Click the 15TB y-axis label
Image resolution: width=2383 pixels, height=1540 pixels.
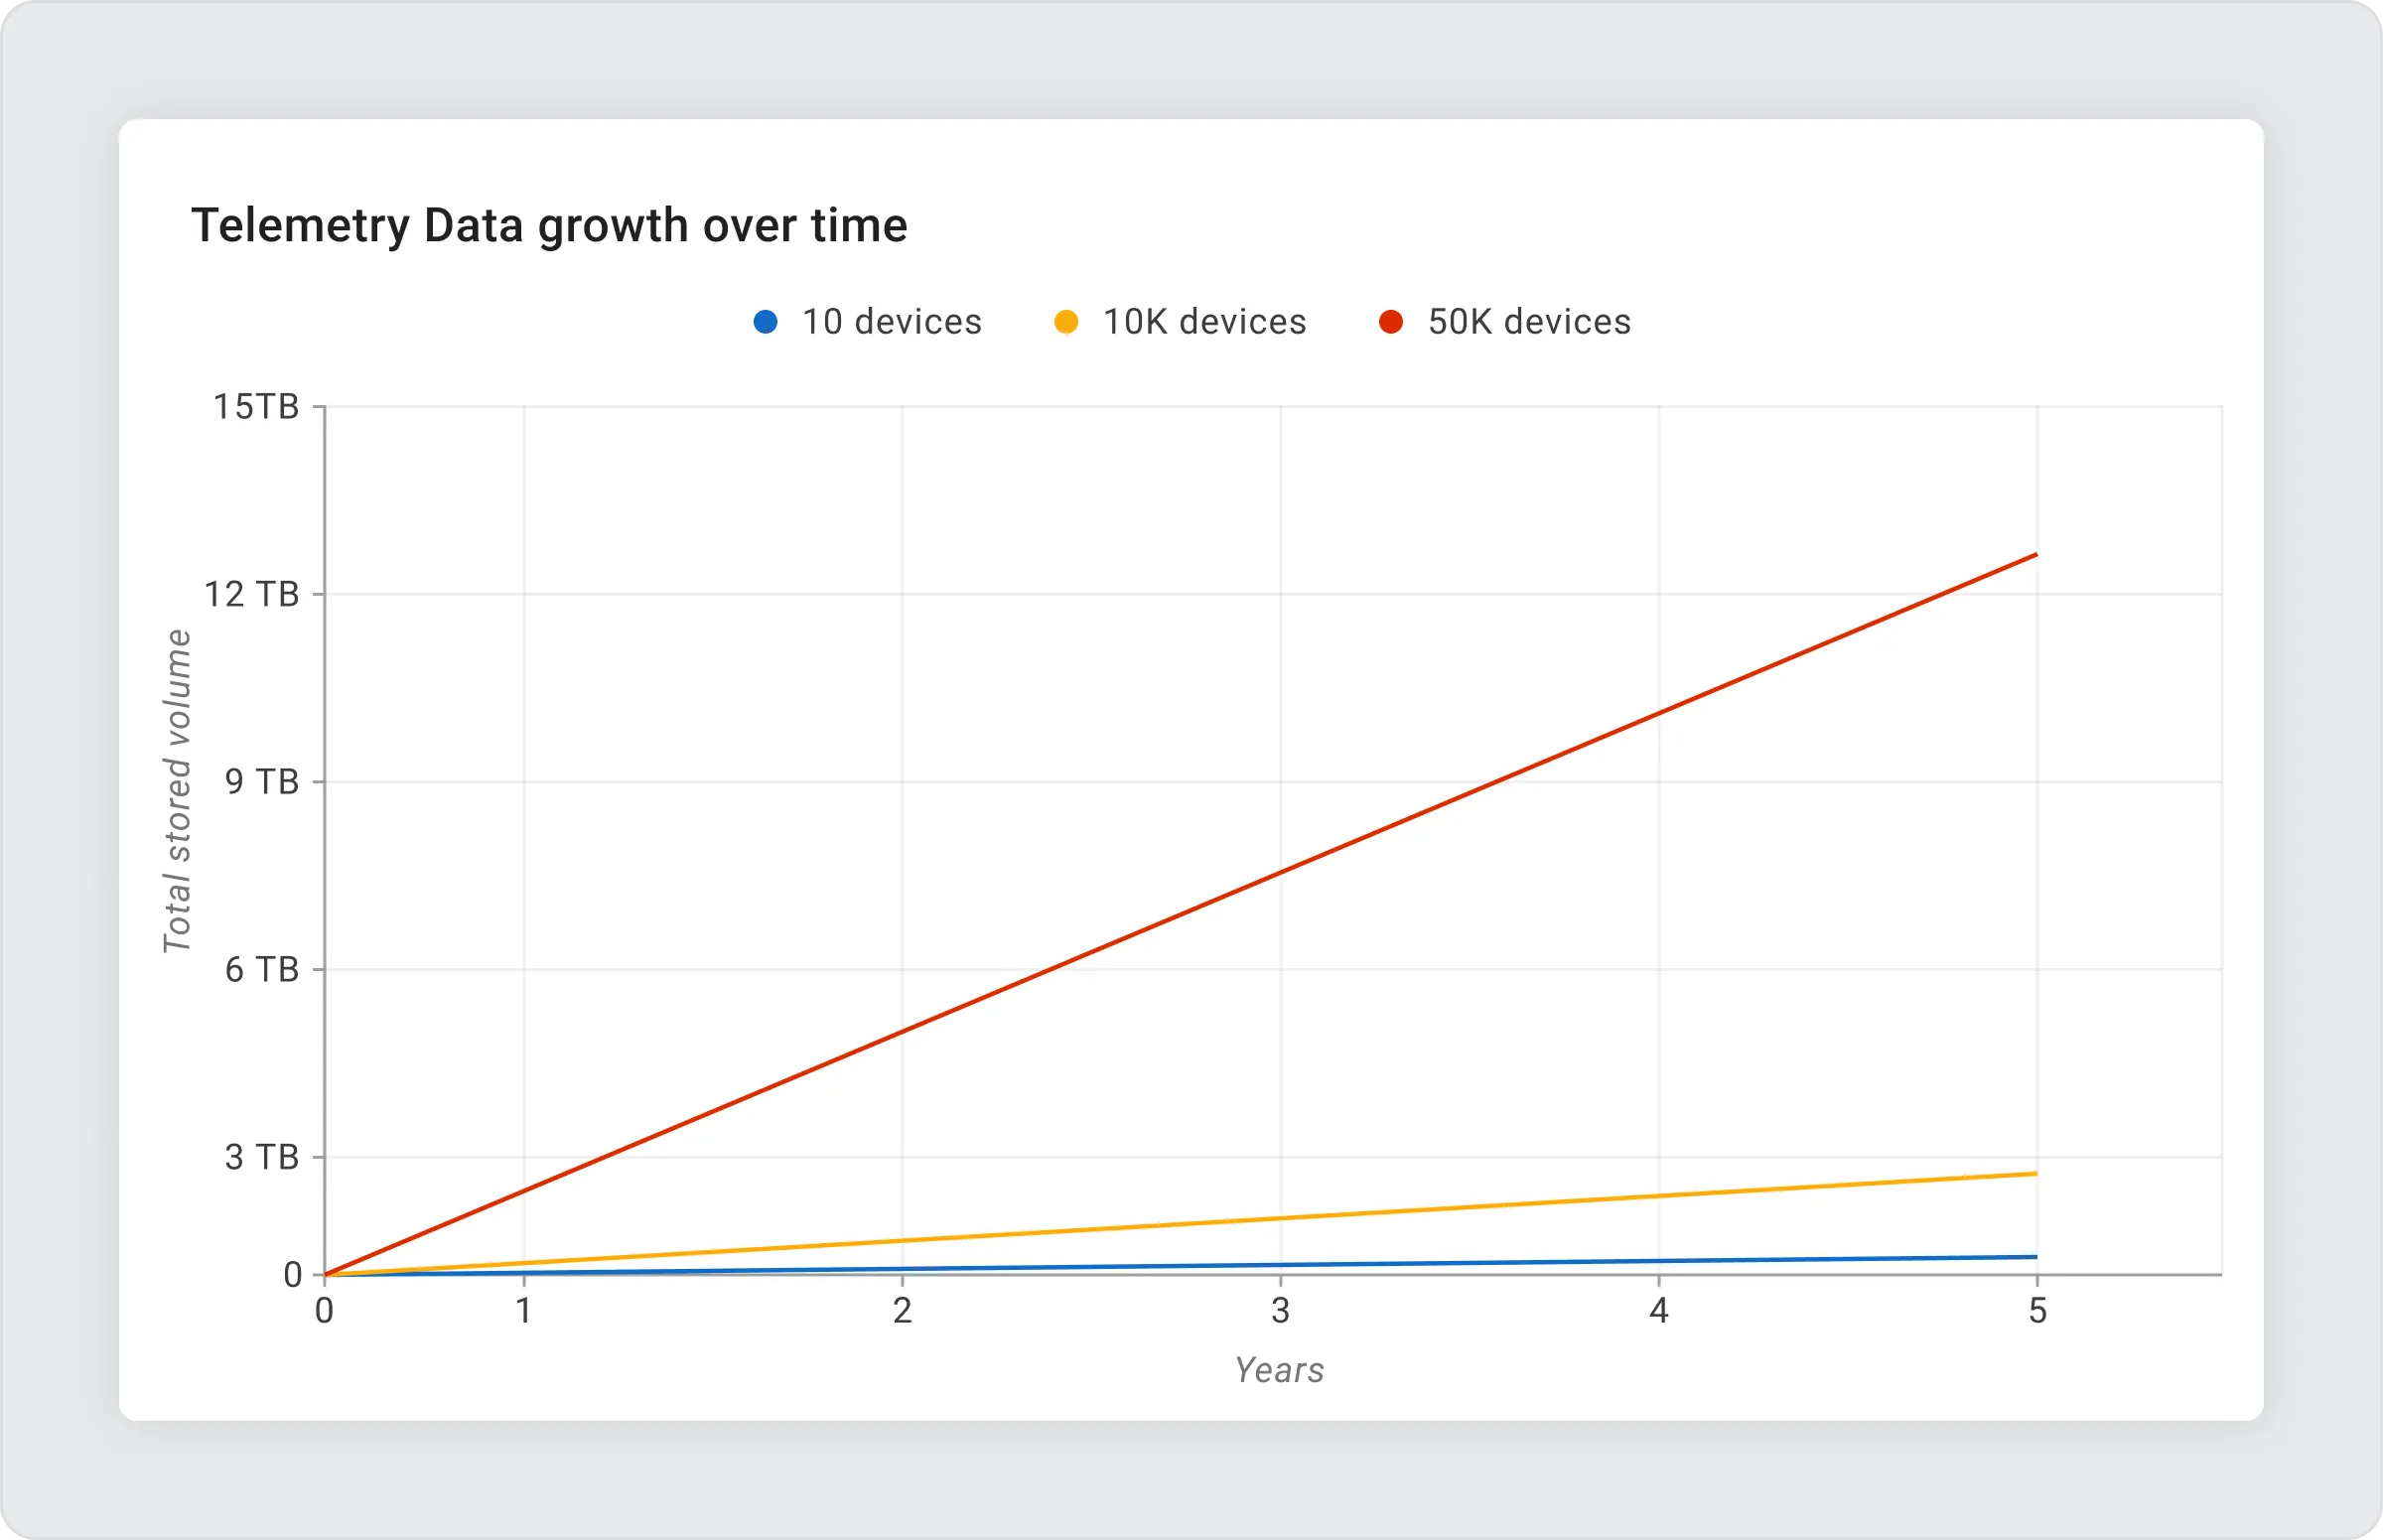tap(256, 407)
